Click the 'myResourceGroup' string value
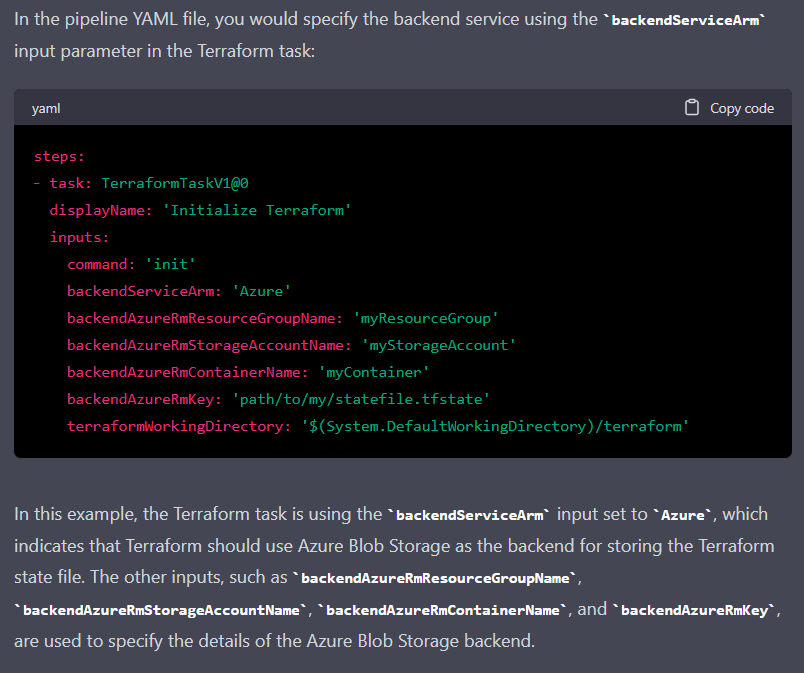804x673 pixels. click(425, 318)
